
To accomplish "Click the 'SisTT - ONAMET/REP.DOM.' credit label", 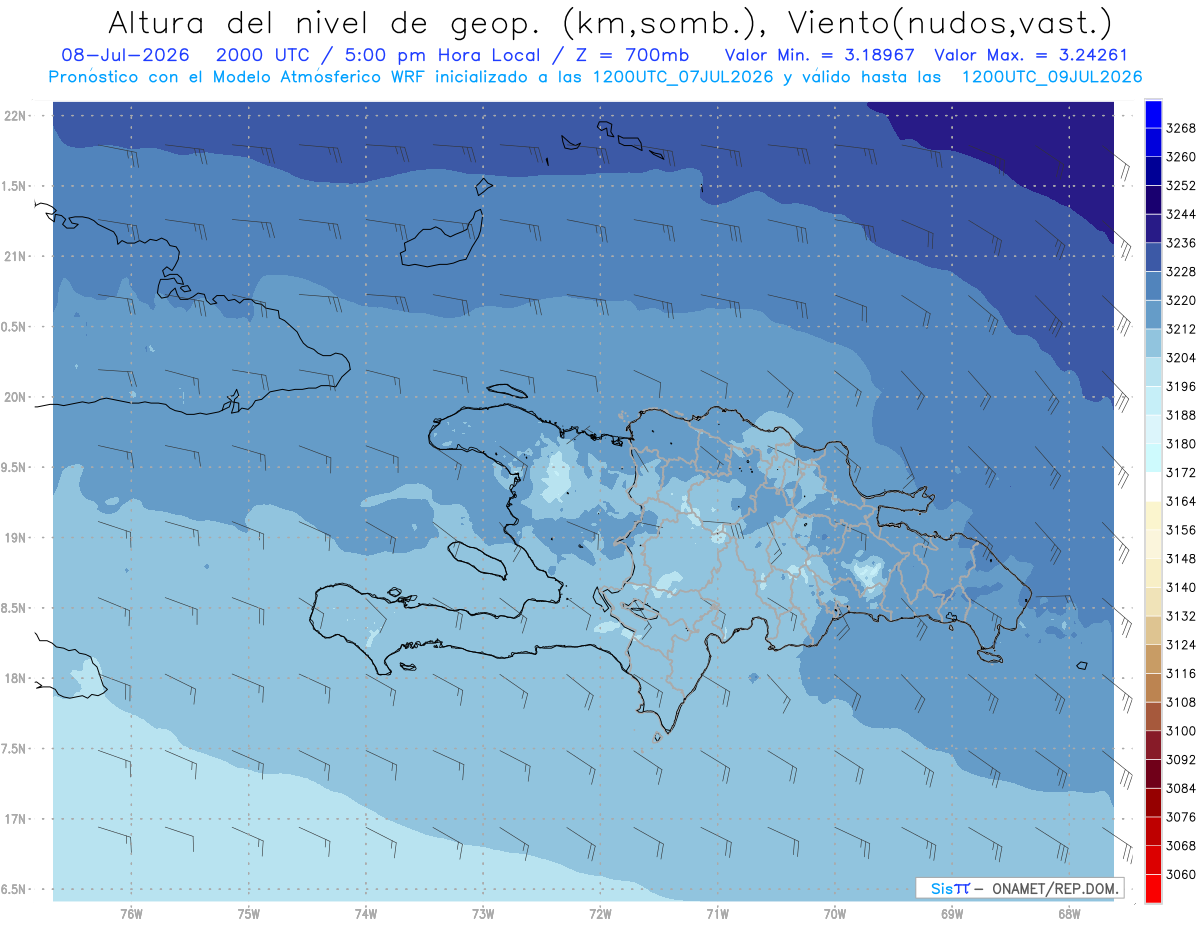I will [1020, 888].
